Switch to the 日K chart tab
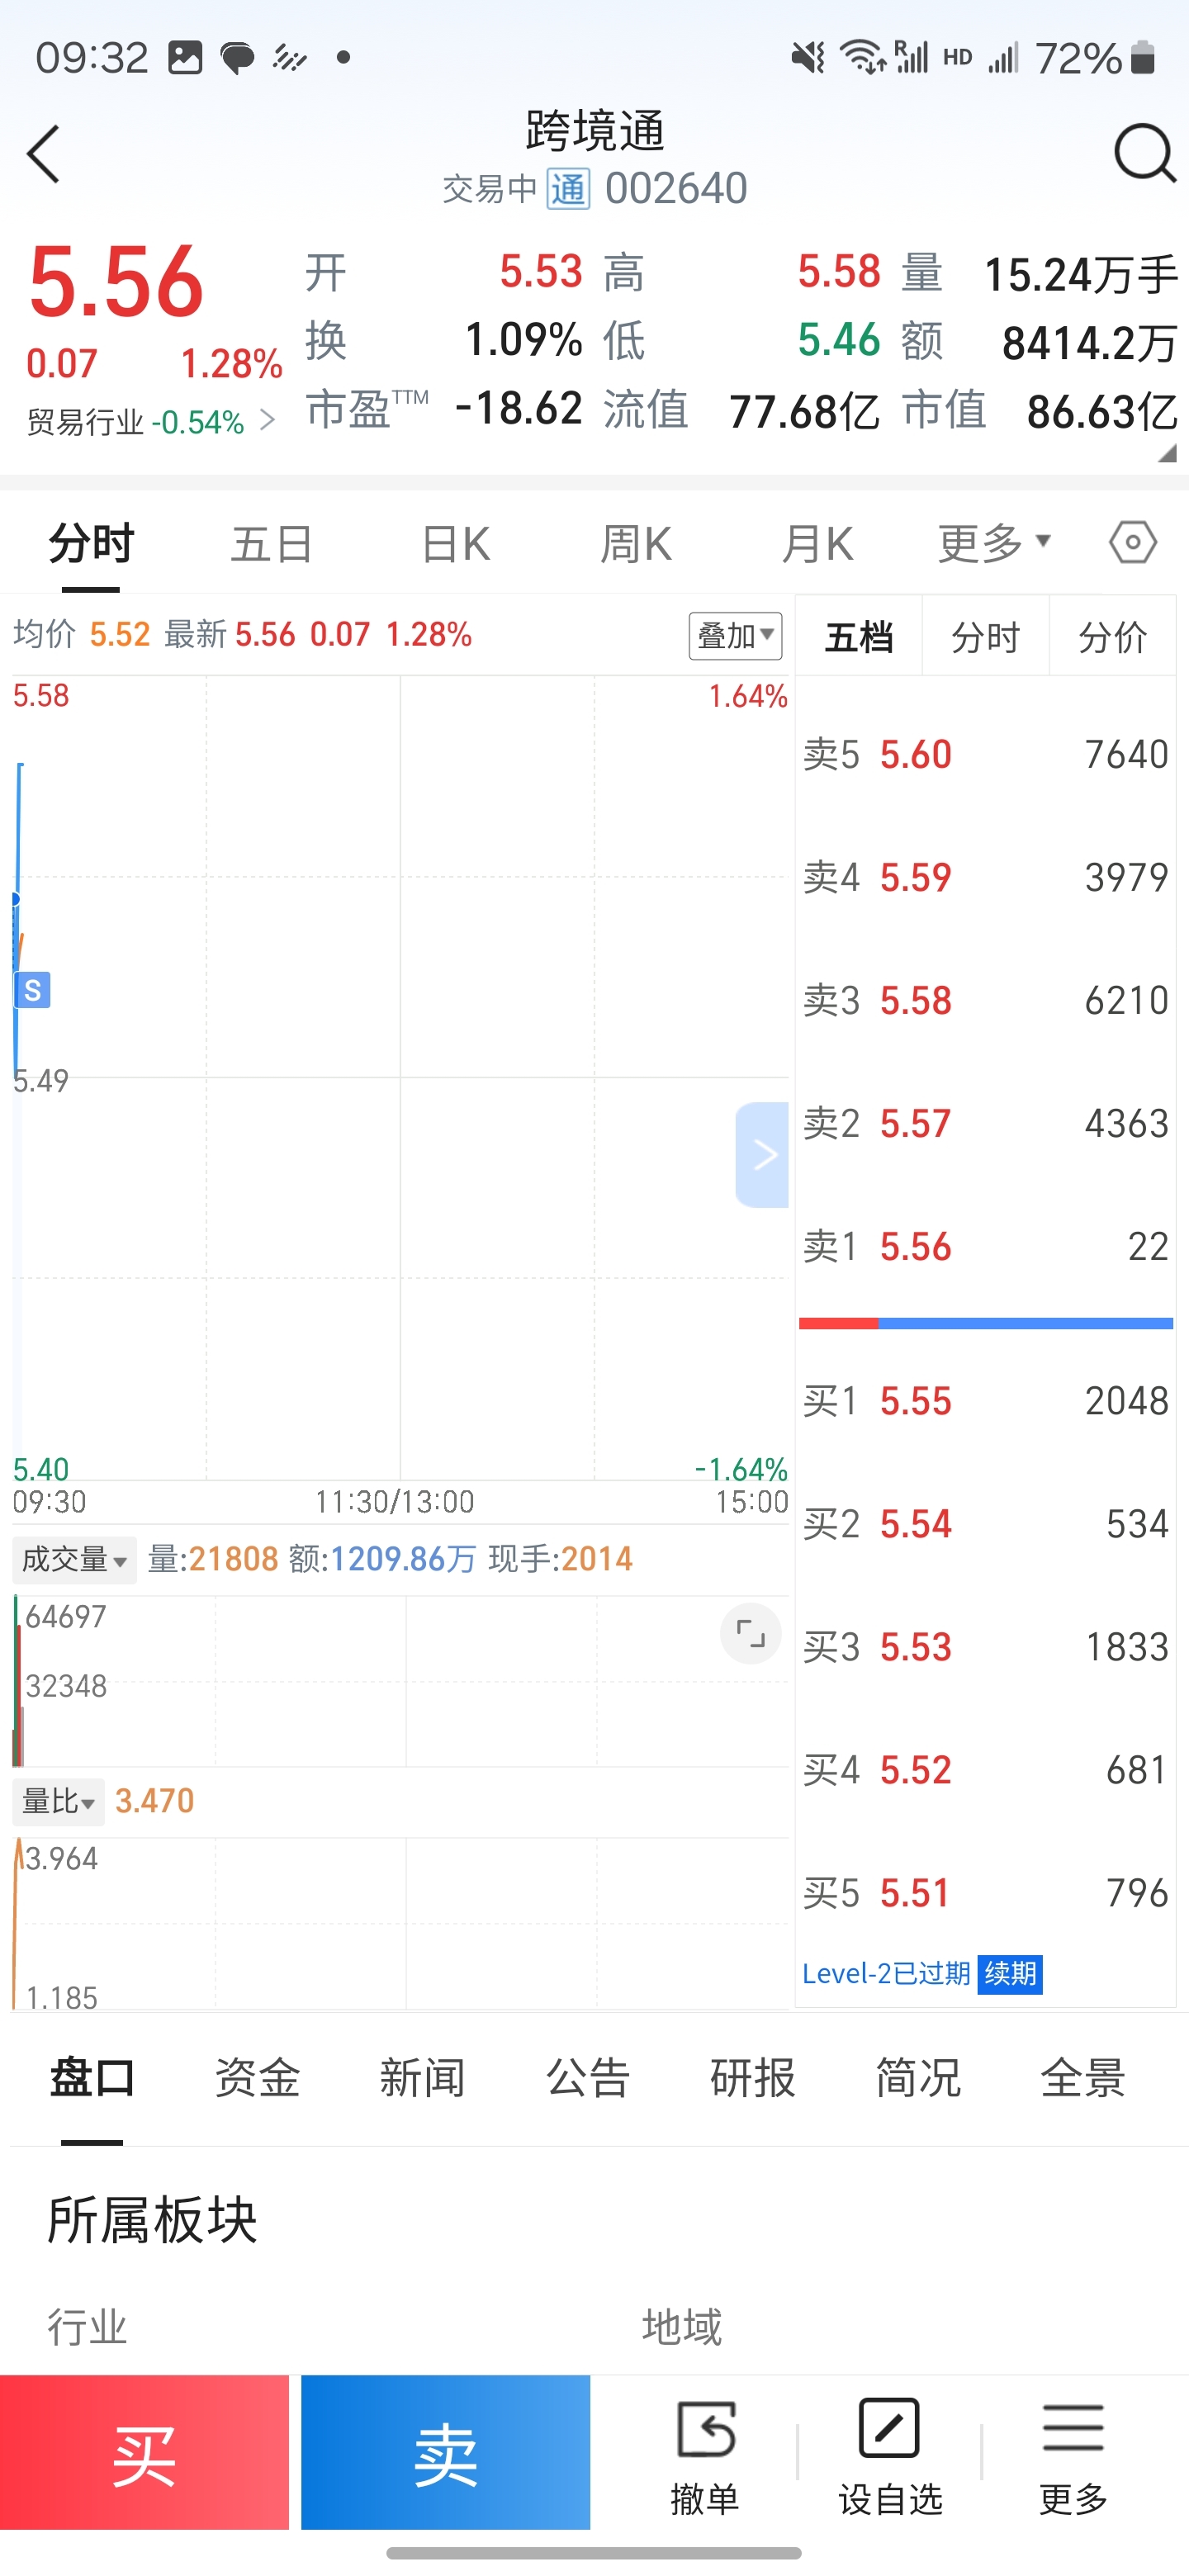Image resolution: width=1189 pixels, height=2576 pixels. (455, 544)
